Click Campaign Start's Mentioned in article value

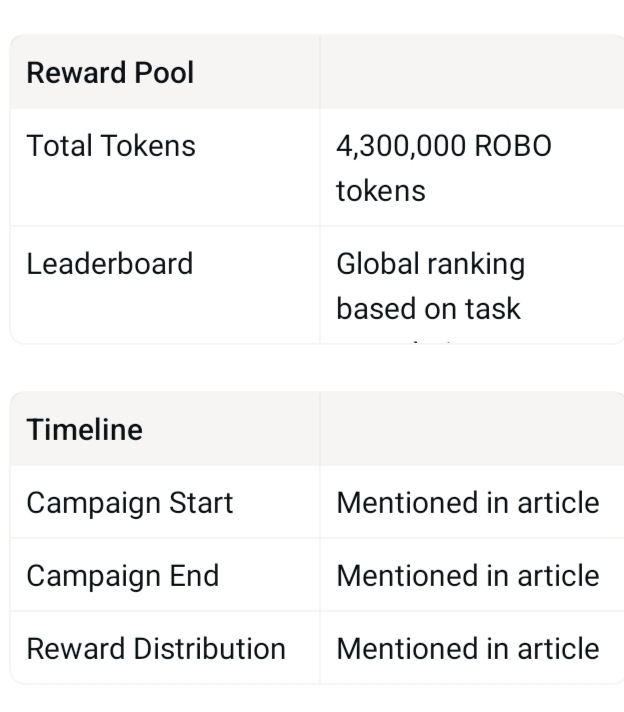point(467,502)
